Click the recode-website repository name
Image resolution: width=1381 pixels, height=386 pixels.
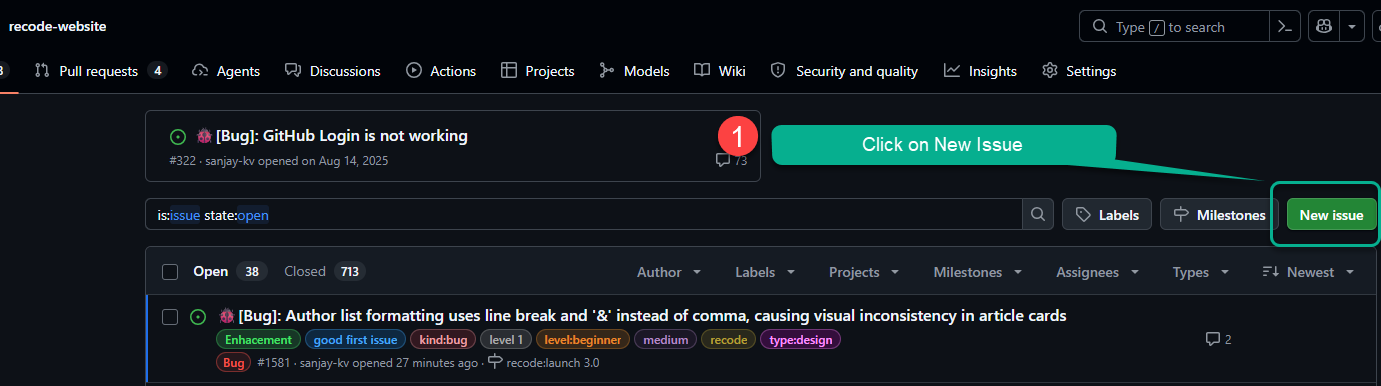coord(58,26)
